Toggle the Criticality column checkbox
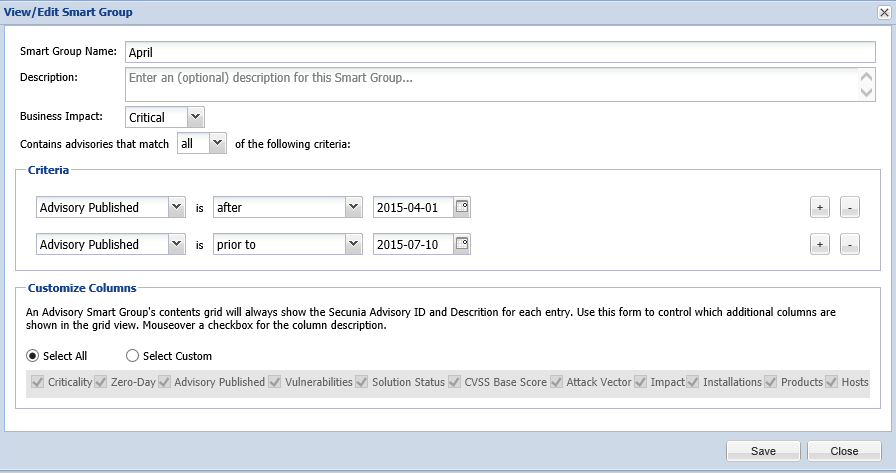The height and width of the screenshot is (473, 896). click(38, 382)
